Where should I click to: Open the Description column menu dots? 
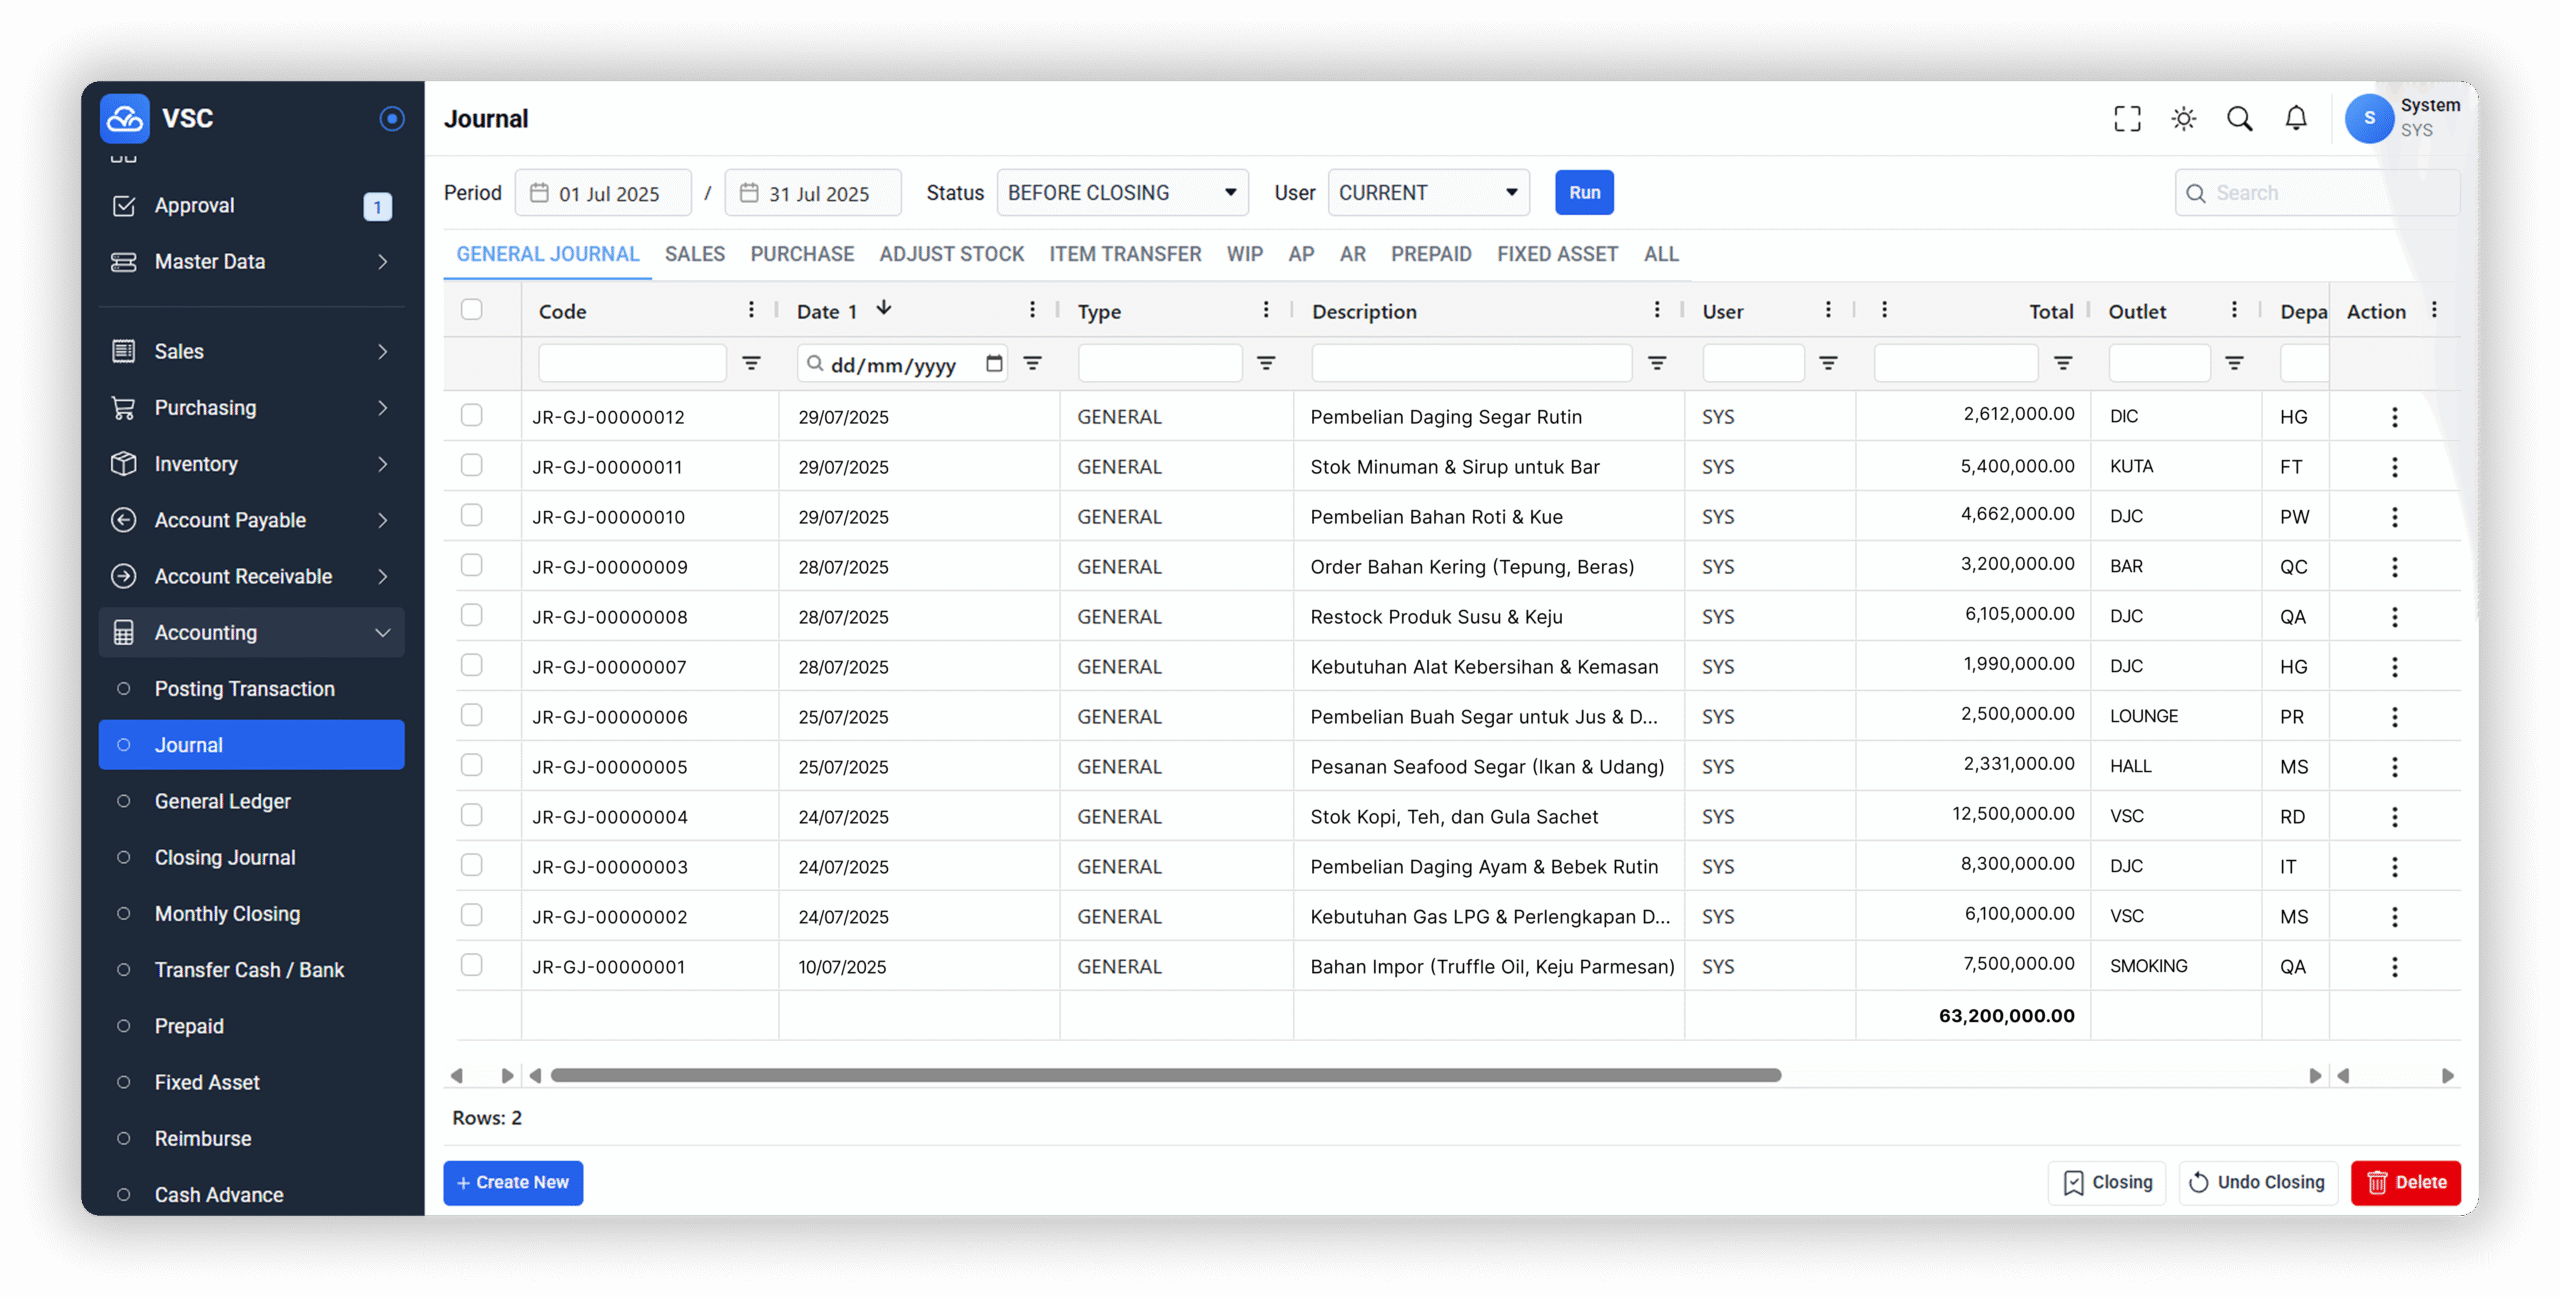[1657, 310]
